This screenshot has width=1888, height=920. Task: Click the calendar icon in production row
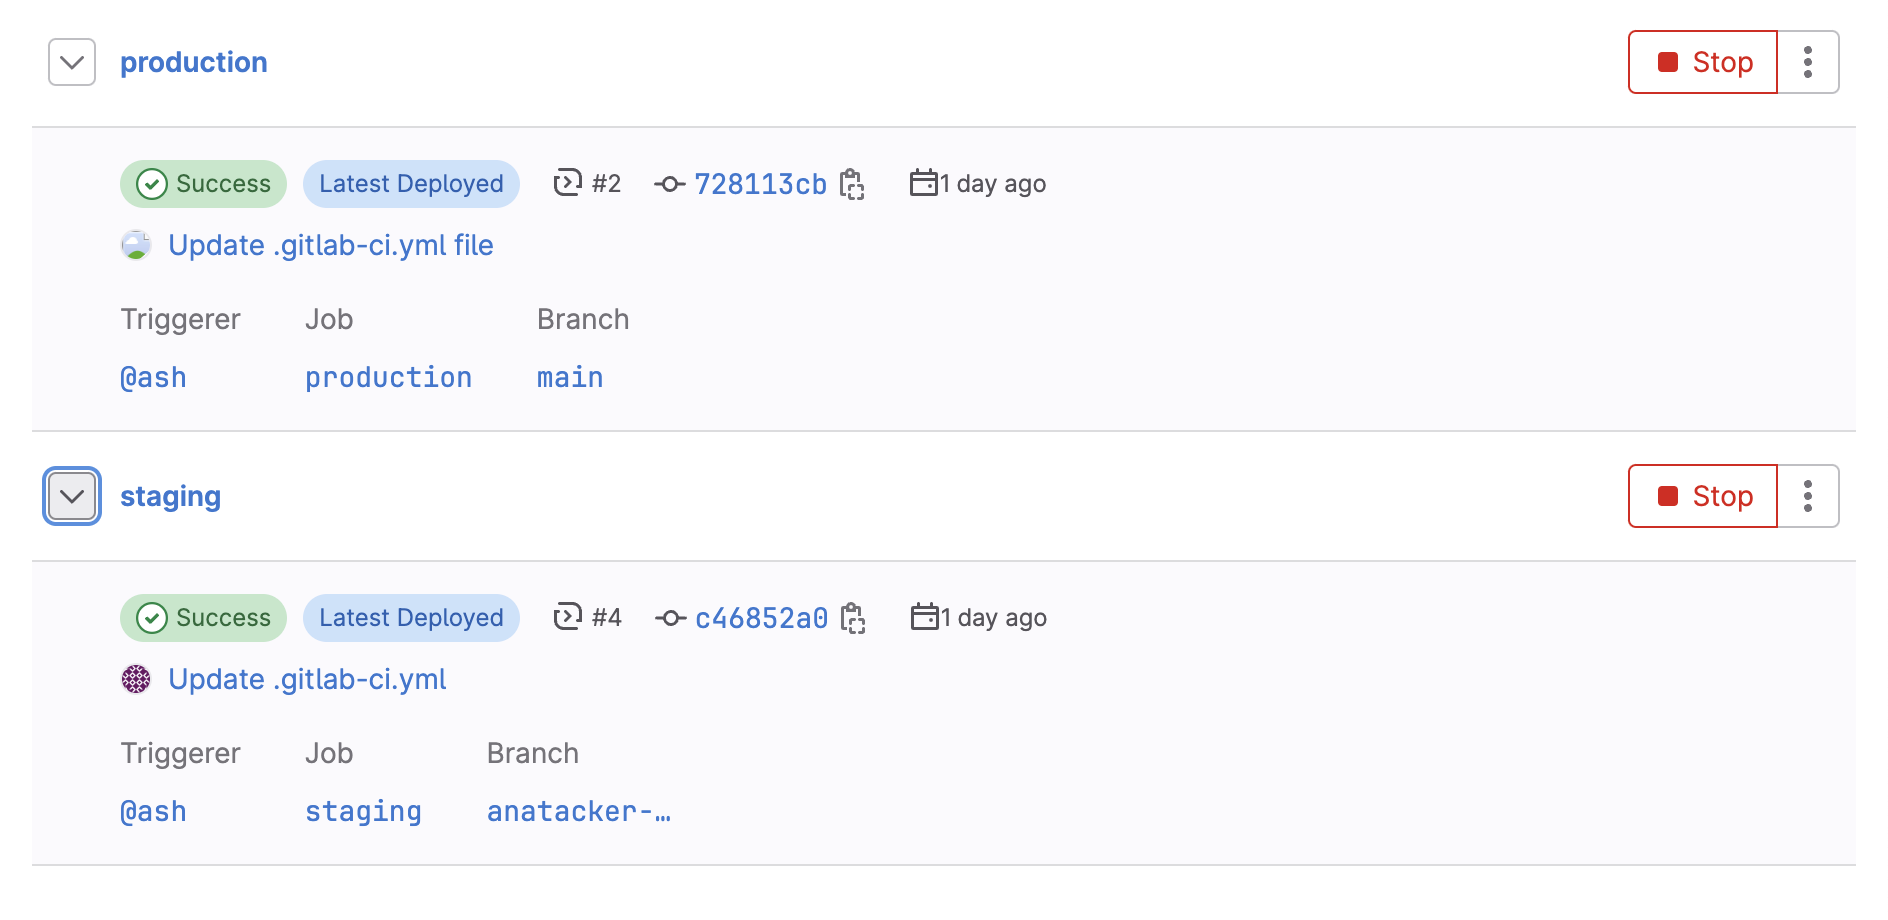923,183
